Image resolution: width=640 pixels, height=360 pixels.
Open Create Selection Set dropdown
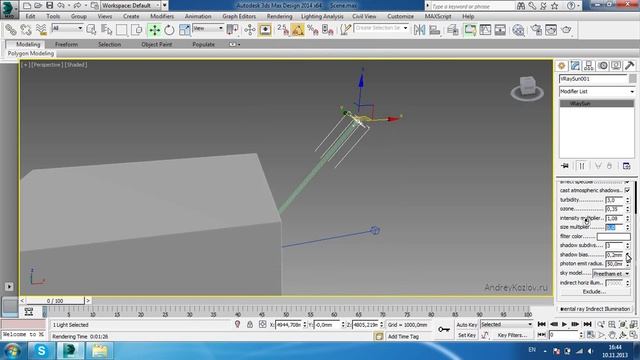tap(381, 28)
